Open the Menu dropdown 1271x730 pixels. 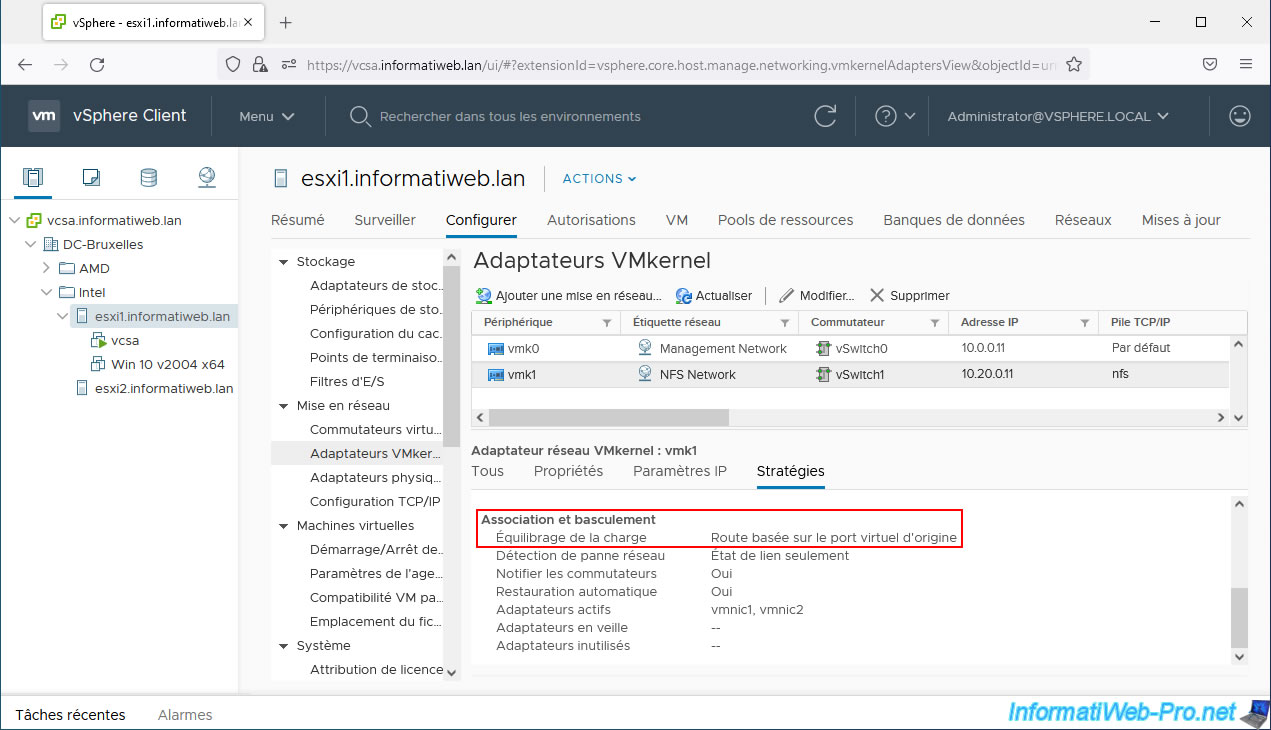tap(267, 116)
